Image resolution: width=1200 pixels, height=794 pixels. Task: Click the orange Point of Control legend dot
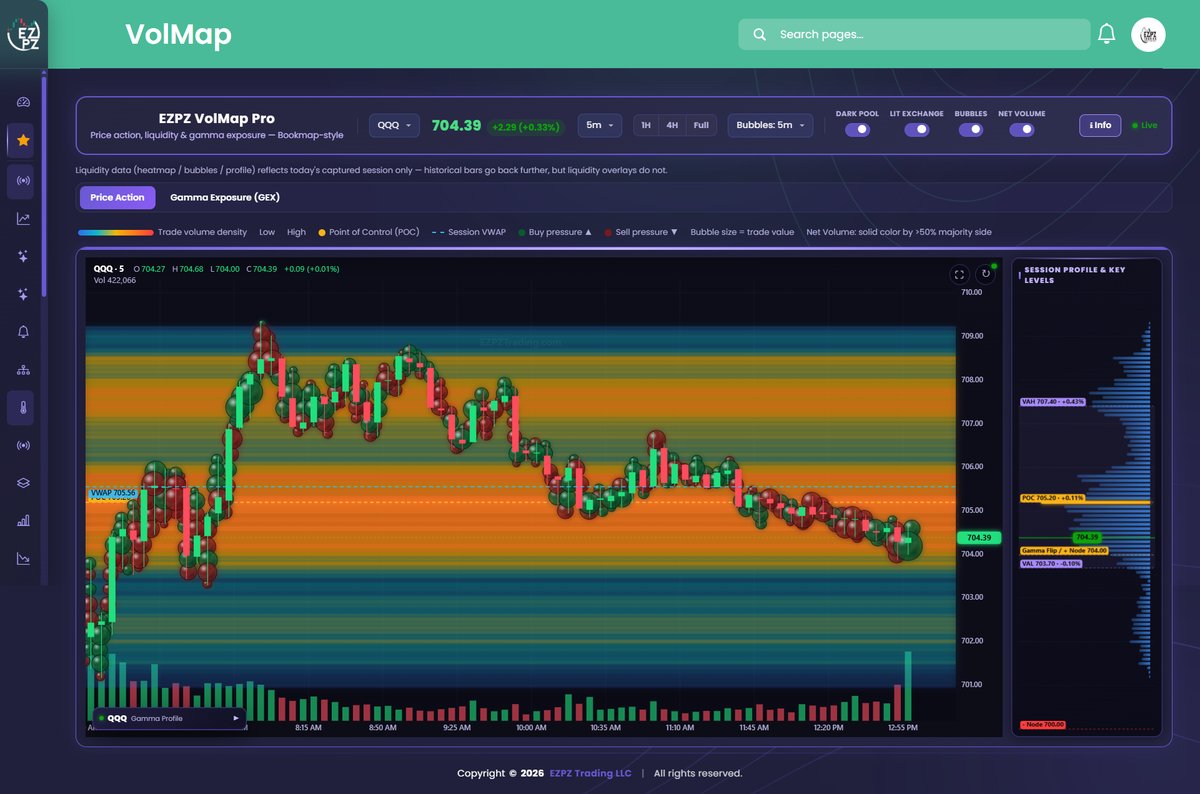click(x=322, y=232)
